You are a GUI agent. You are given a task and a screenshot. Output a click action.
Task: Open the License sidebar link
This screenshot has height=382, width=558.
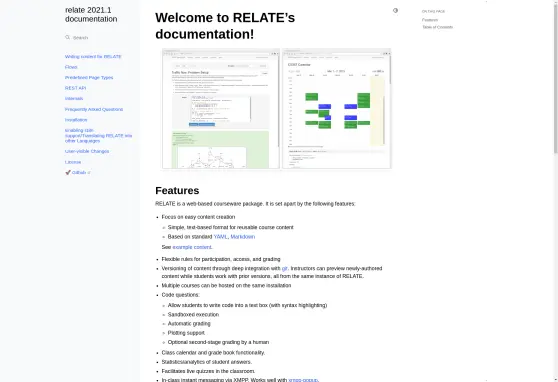click(x=73, y=162)
